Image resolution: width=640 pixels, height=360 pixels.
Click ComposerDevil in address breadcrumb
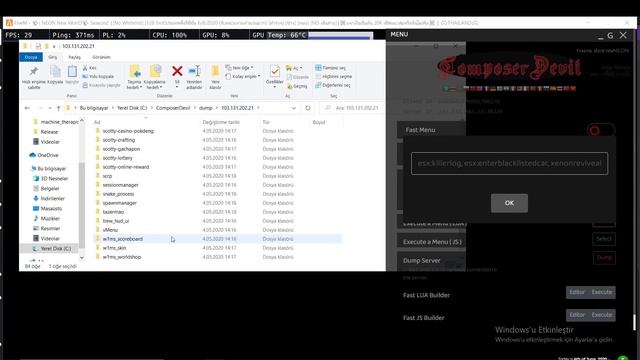click(x=173, y=108)
